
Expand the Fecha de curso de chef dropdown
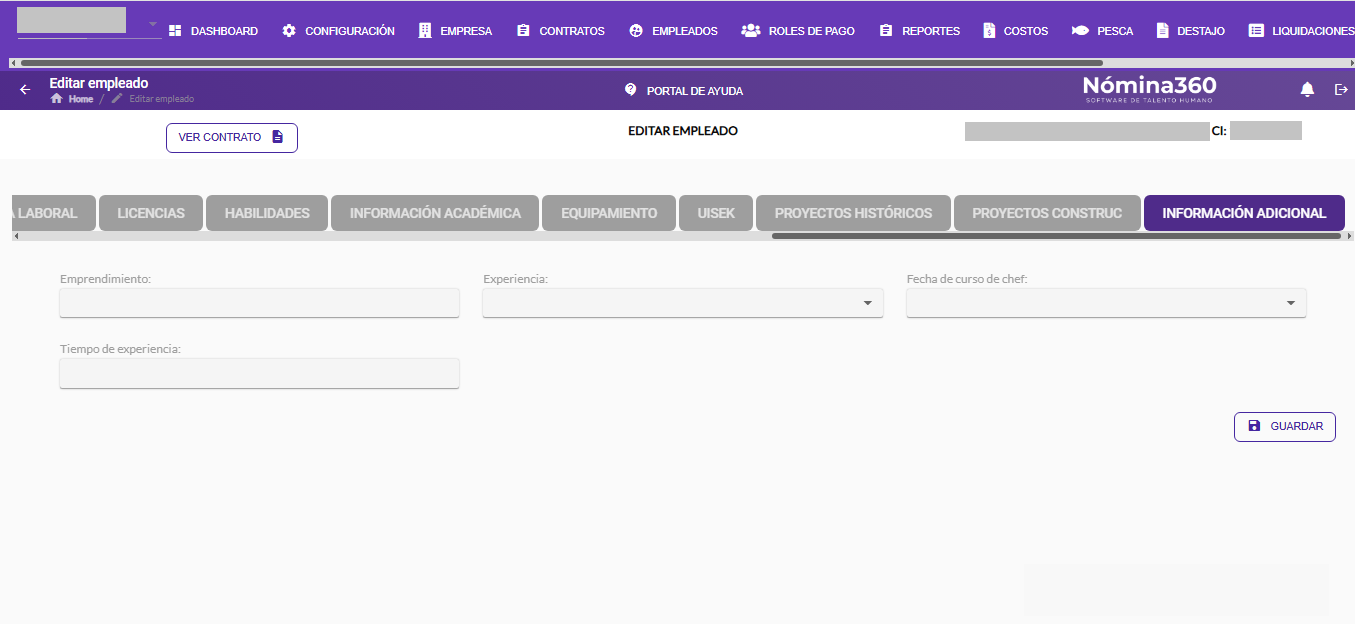1290,303
